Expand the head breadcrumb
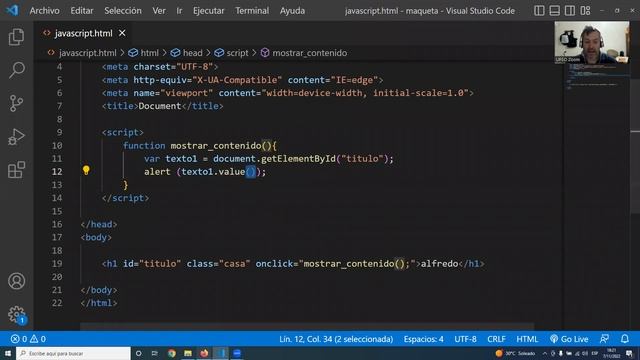640x360 pixels. pyautogui.click(x=187, y=53)
